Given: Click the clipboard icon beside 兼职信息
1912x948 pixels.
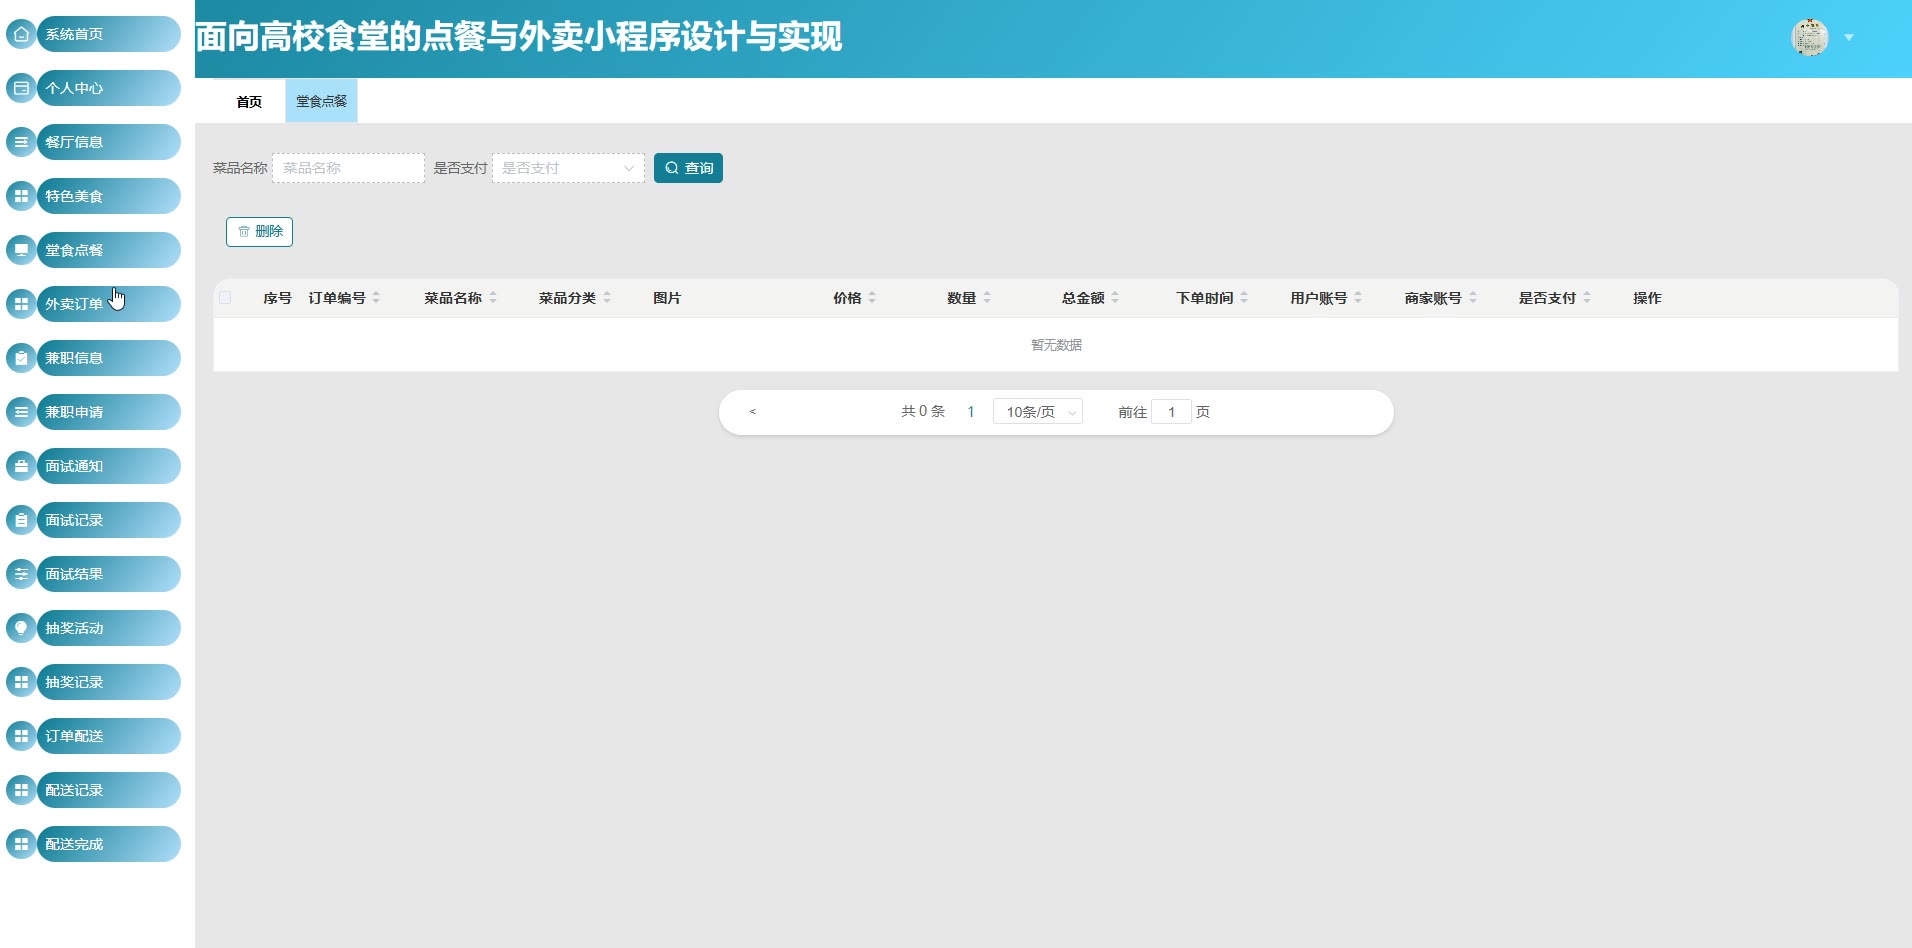Looking at the screenshot, I should pos(21,358).
